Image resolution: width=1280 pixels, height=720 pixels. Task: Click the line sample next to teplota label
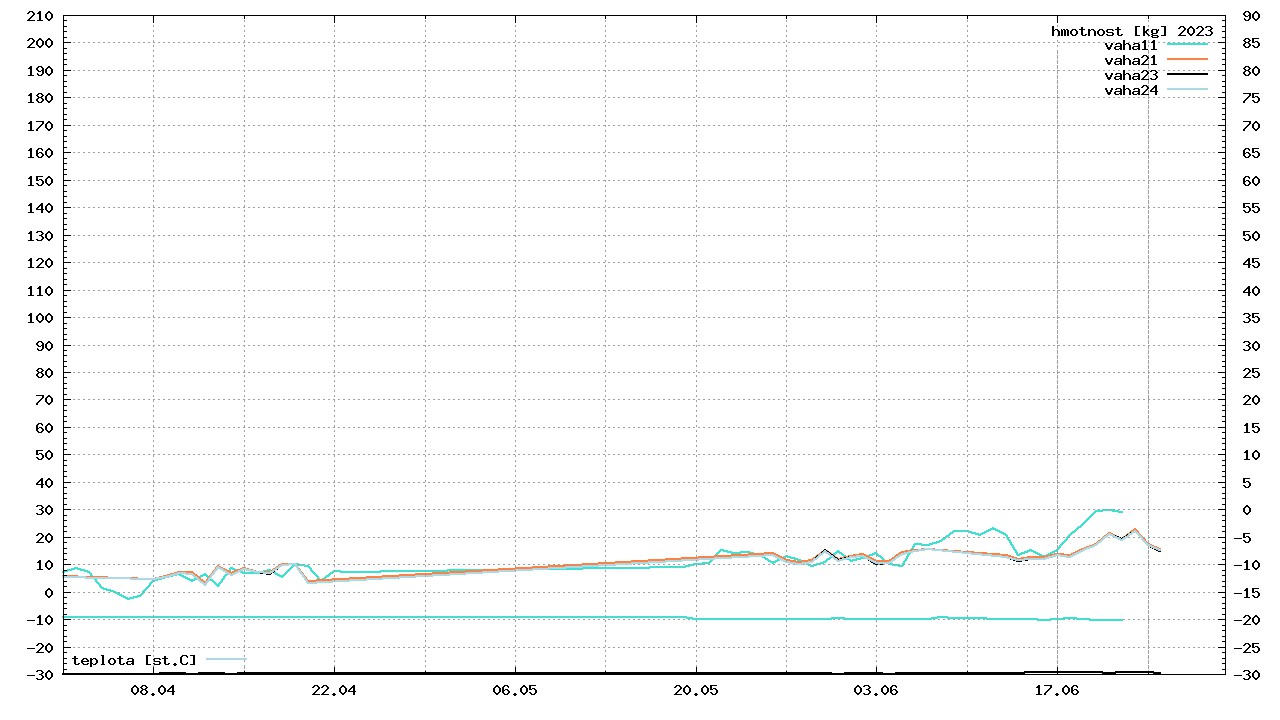click(226, 660)
